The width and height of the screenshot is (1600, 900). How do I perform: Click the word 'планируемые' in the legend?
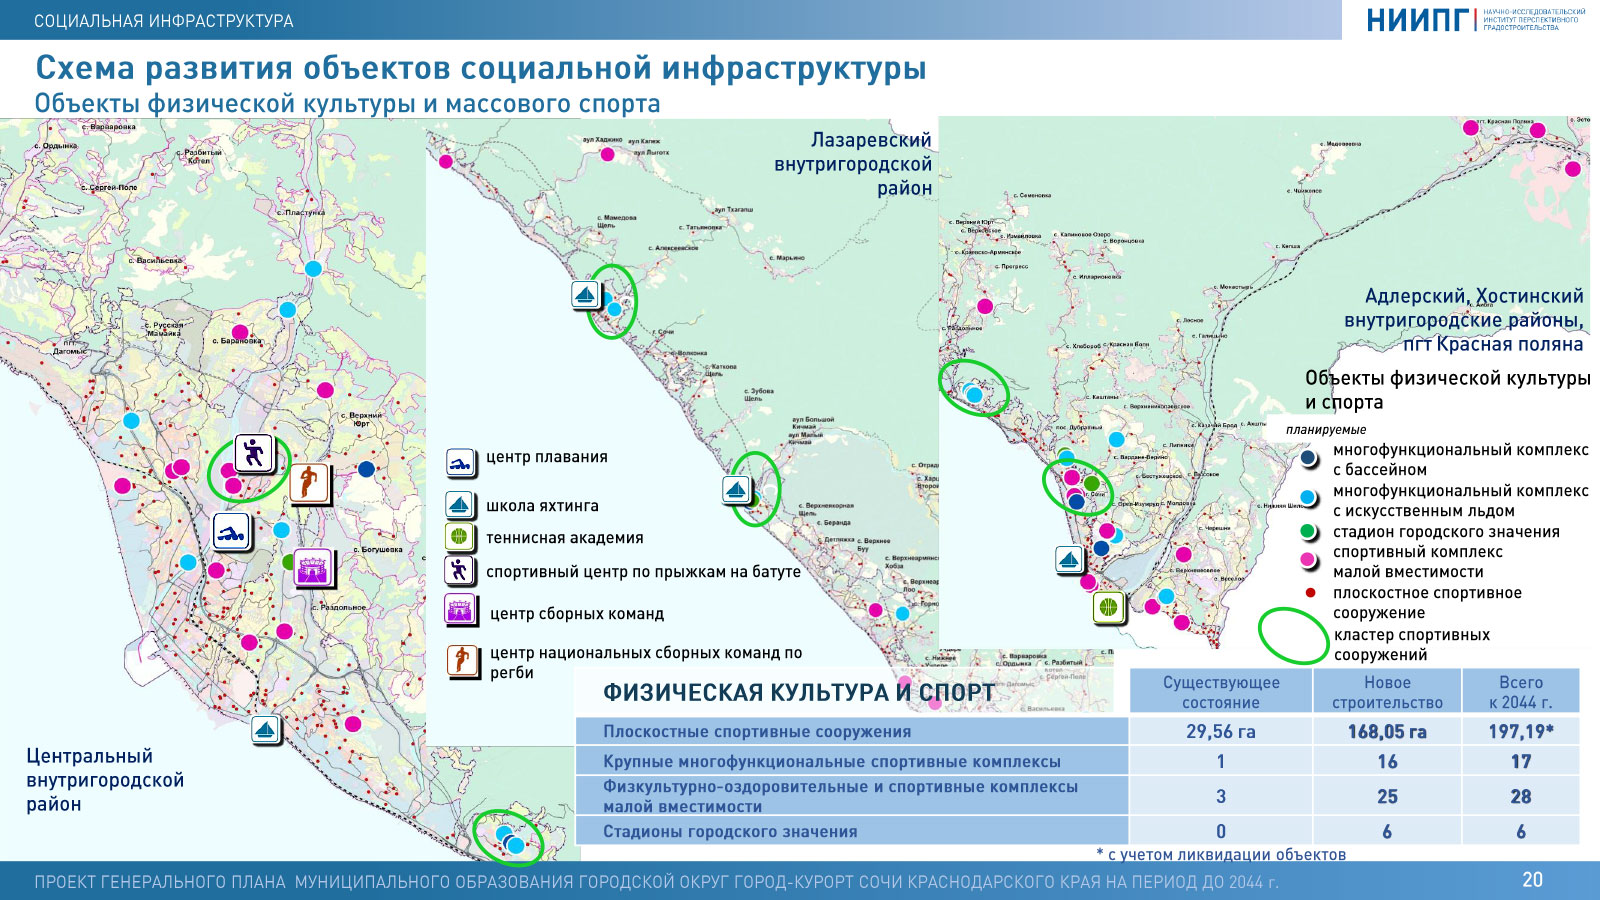(1326, 430)
